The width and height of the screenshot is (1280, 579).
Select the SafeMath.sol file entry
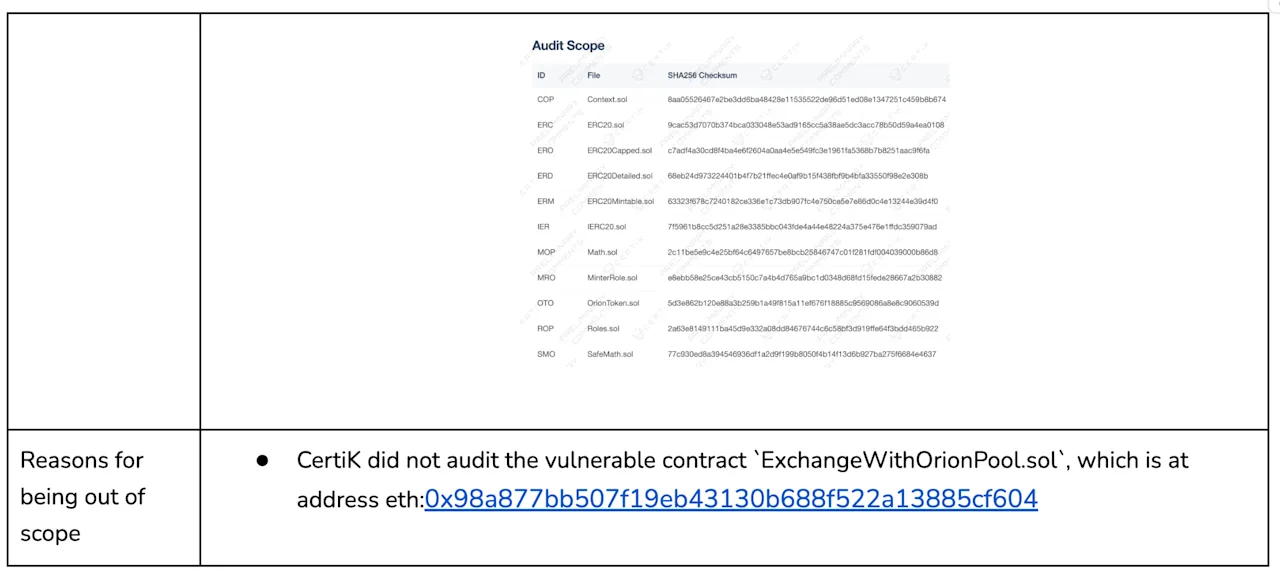click(610, 354)
